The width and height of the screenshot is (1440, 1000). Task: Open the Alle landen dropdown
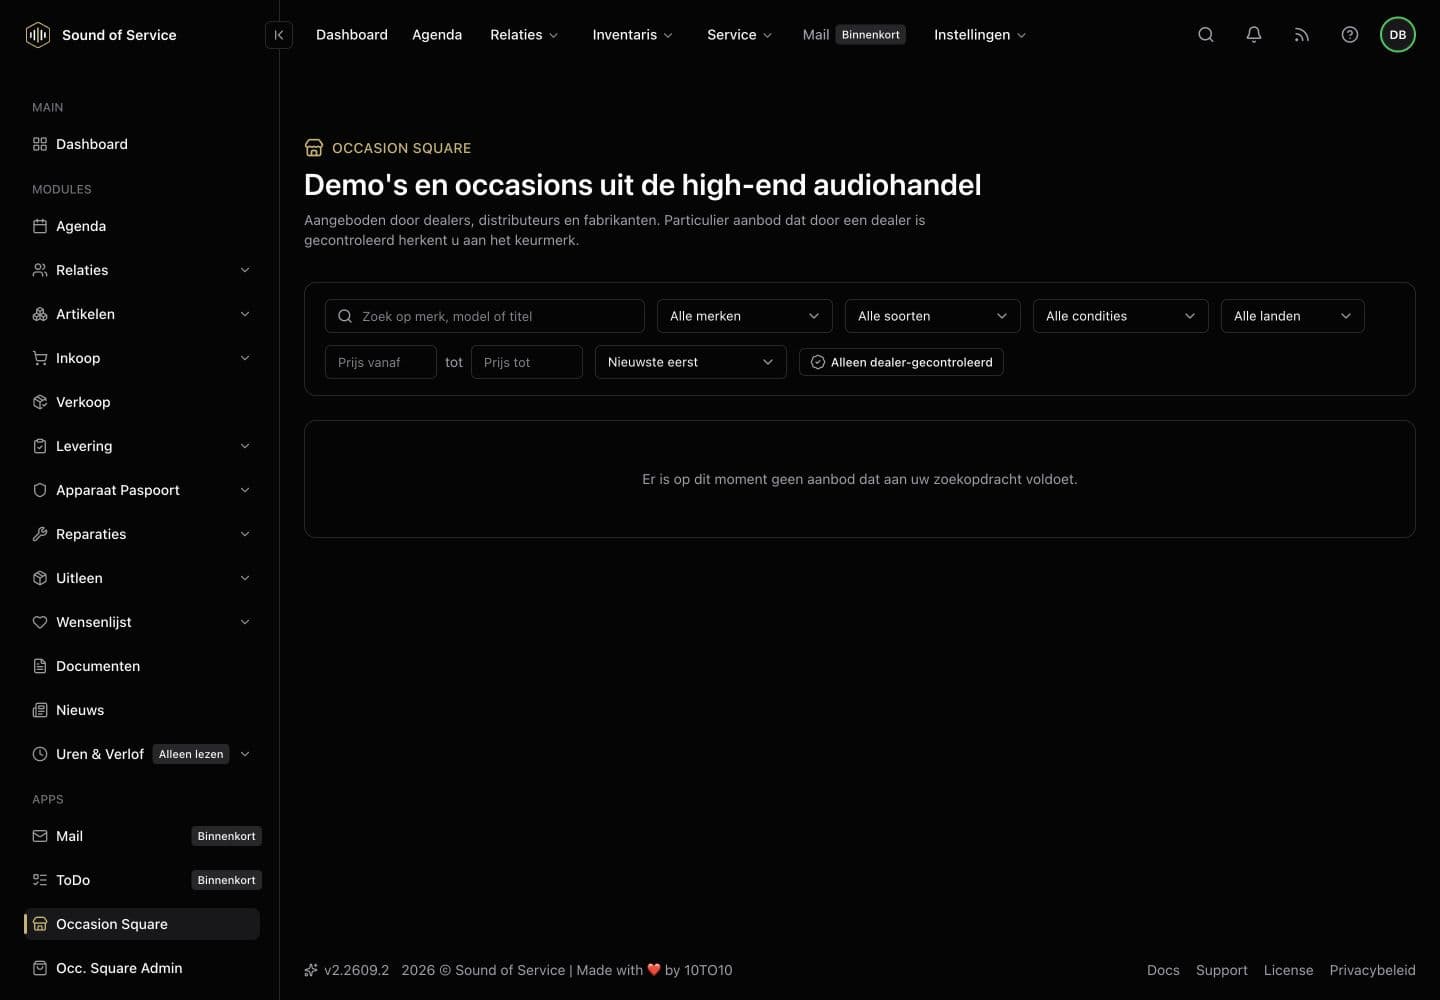point(1293,316)
